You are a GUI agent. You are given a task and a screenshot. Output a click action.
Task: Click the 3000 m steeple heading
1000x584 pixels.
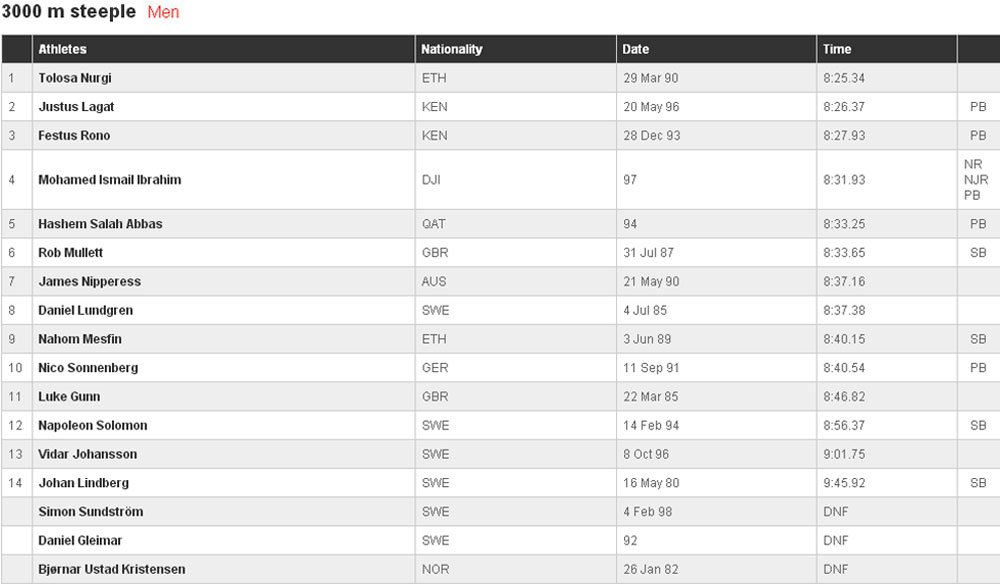click(x=69, y=12)
